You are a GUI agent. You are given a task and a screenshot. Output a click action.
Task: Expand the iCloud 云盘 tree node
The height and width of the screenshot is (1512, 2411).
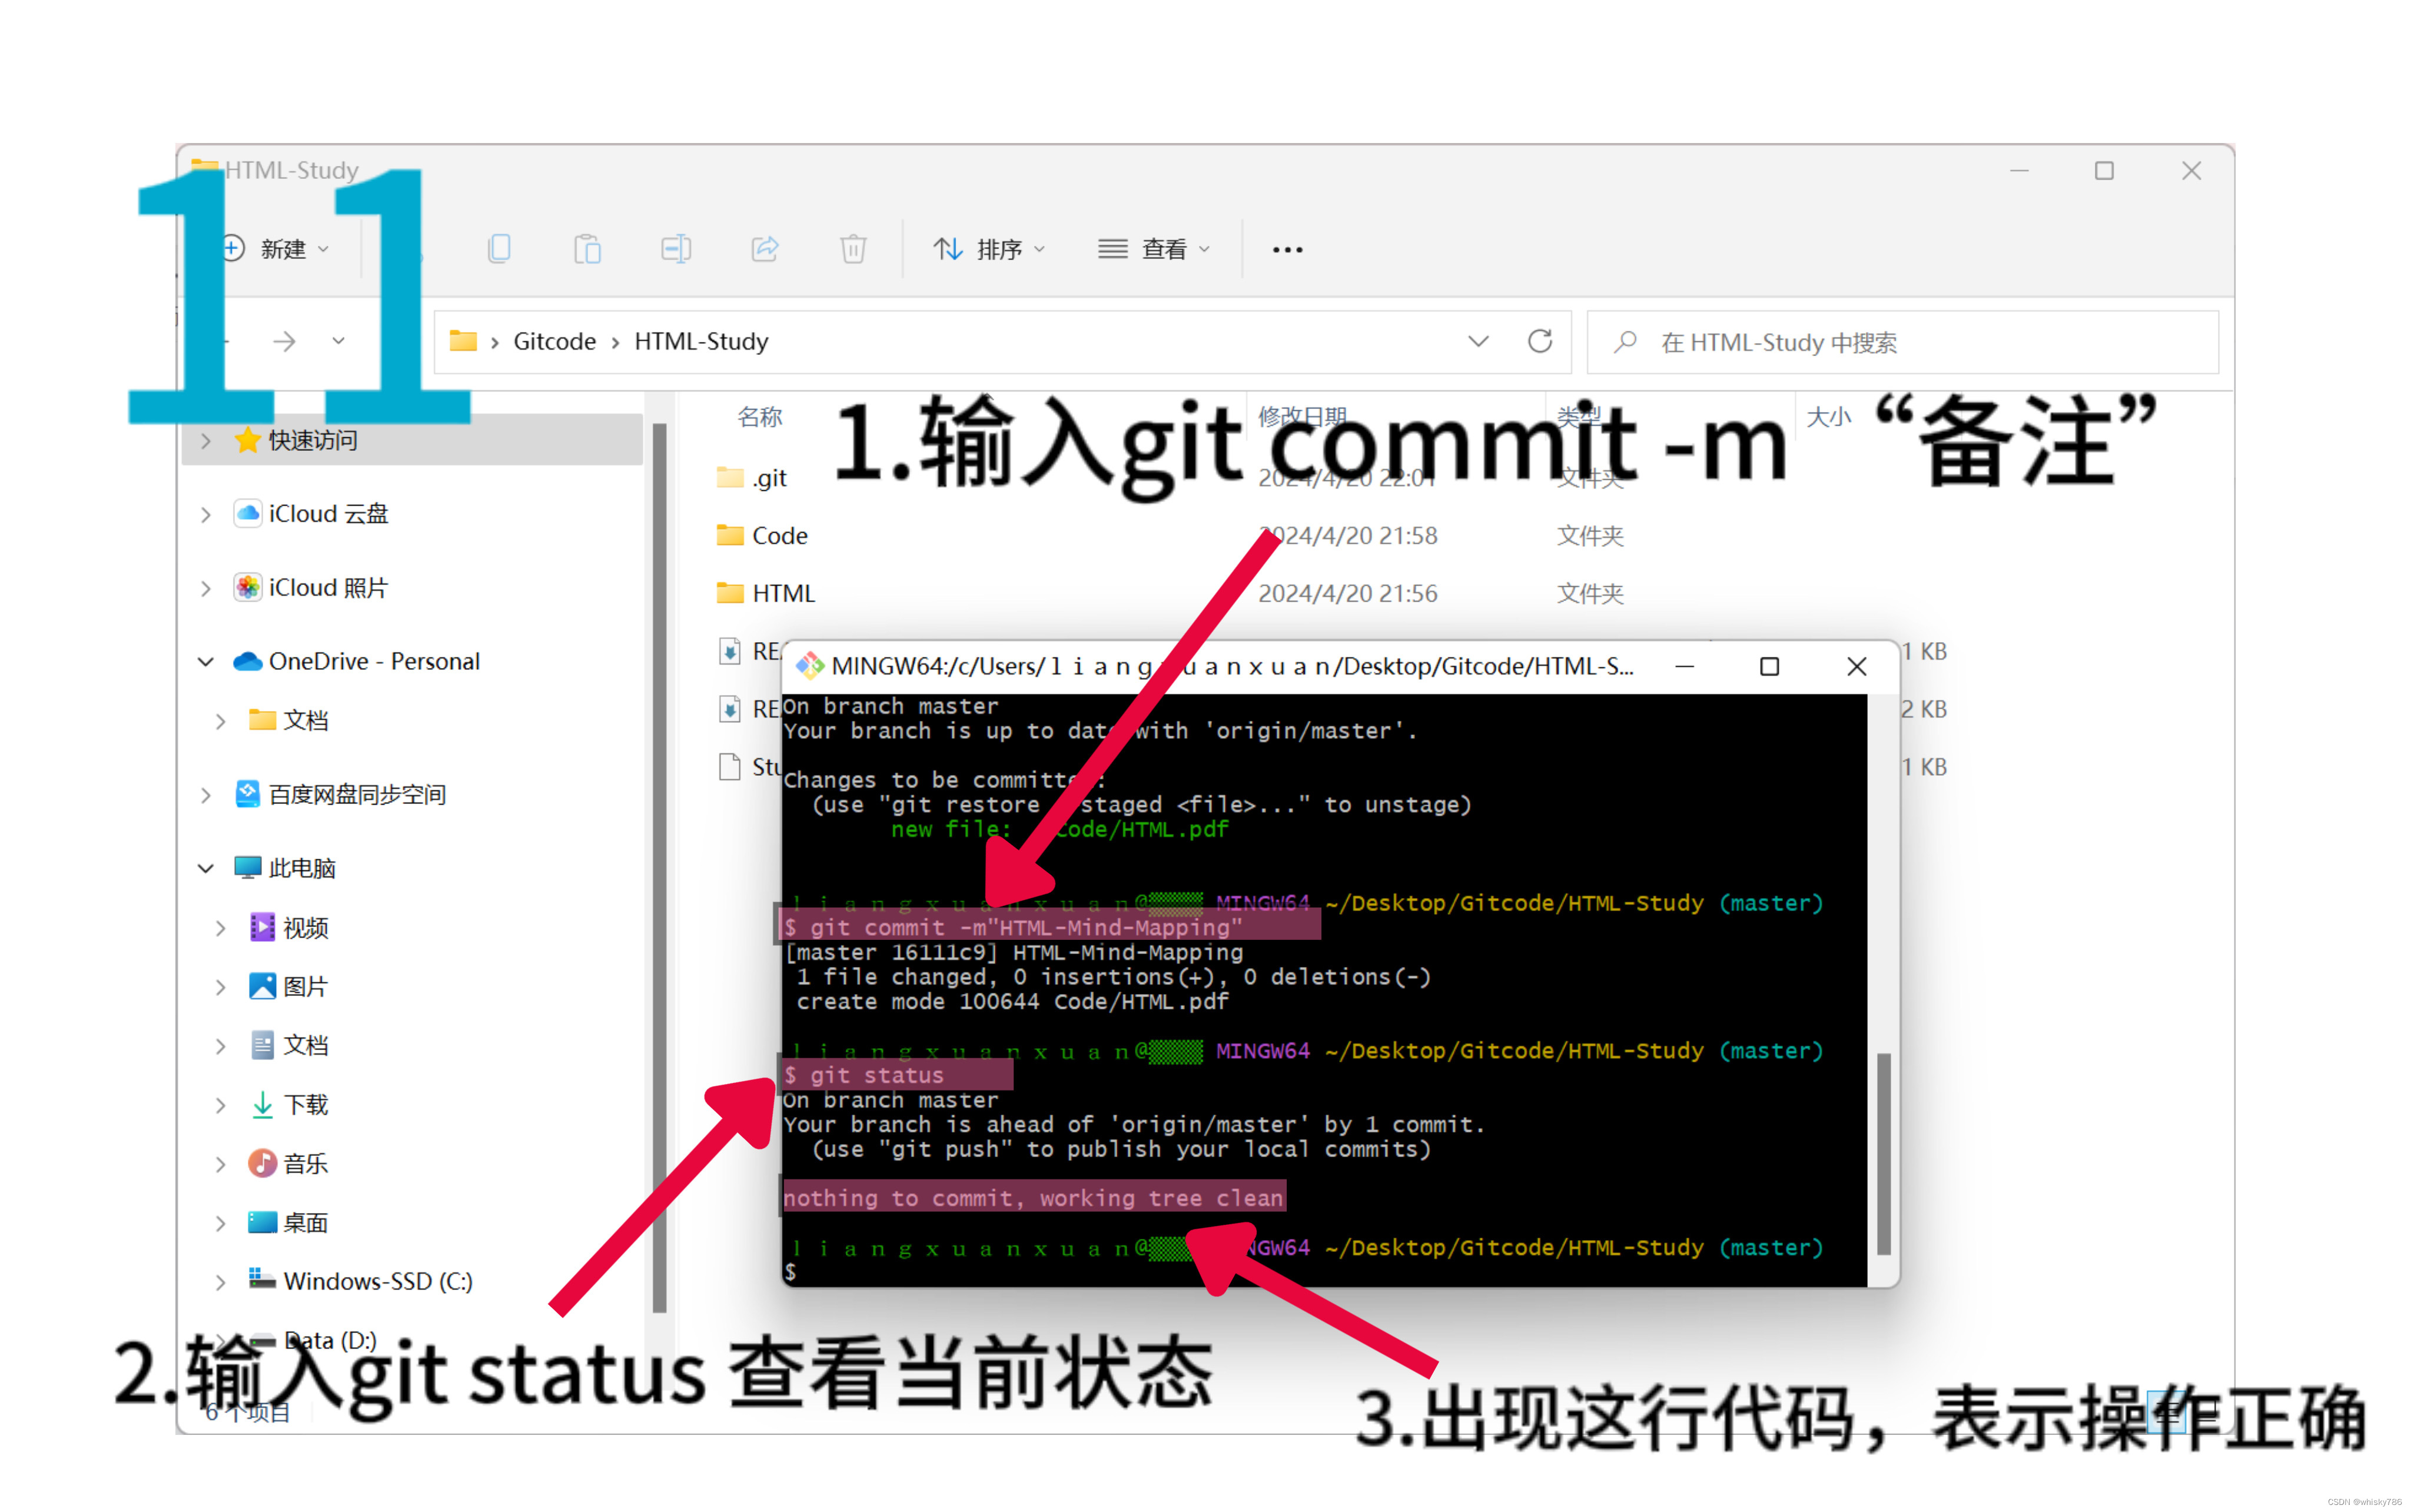tap(206, 515)
